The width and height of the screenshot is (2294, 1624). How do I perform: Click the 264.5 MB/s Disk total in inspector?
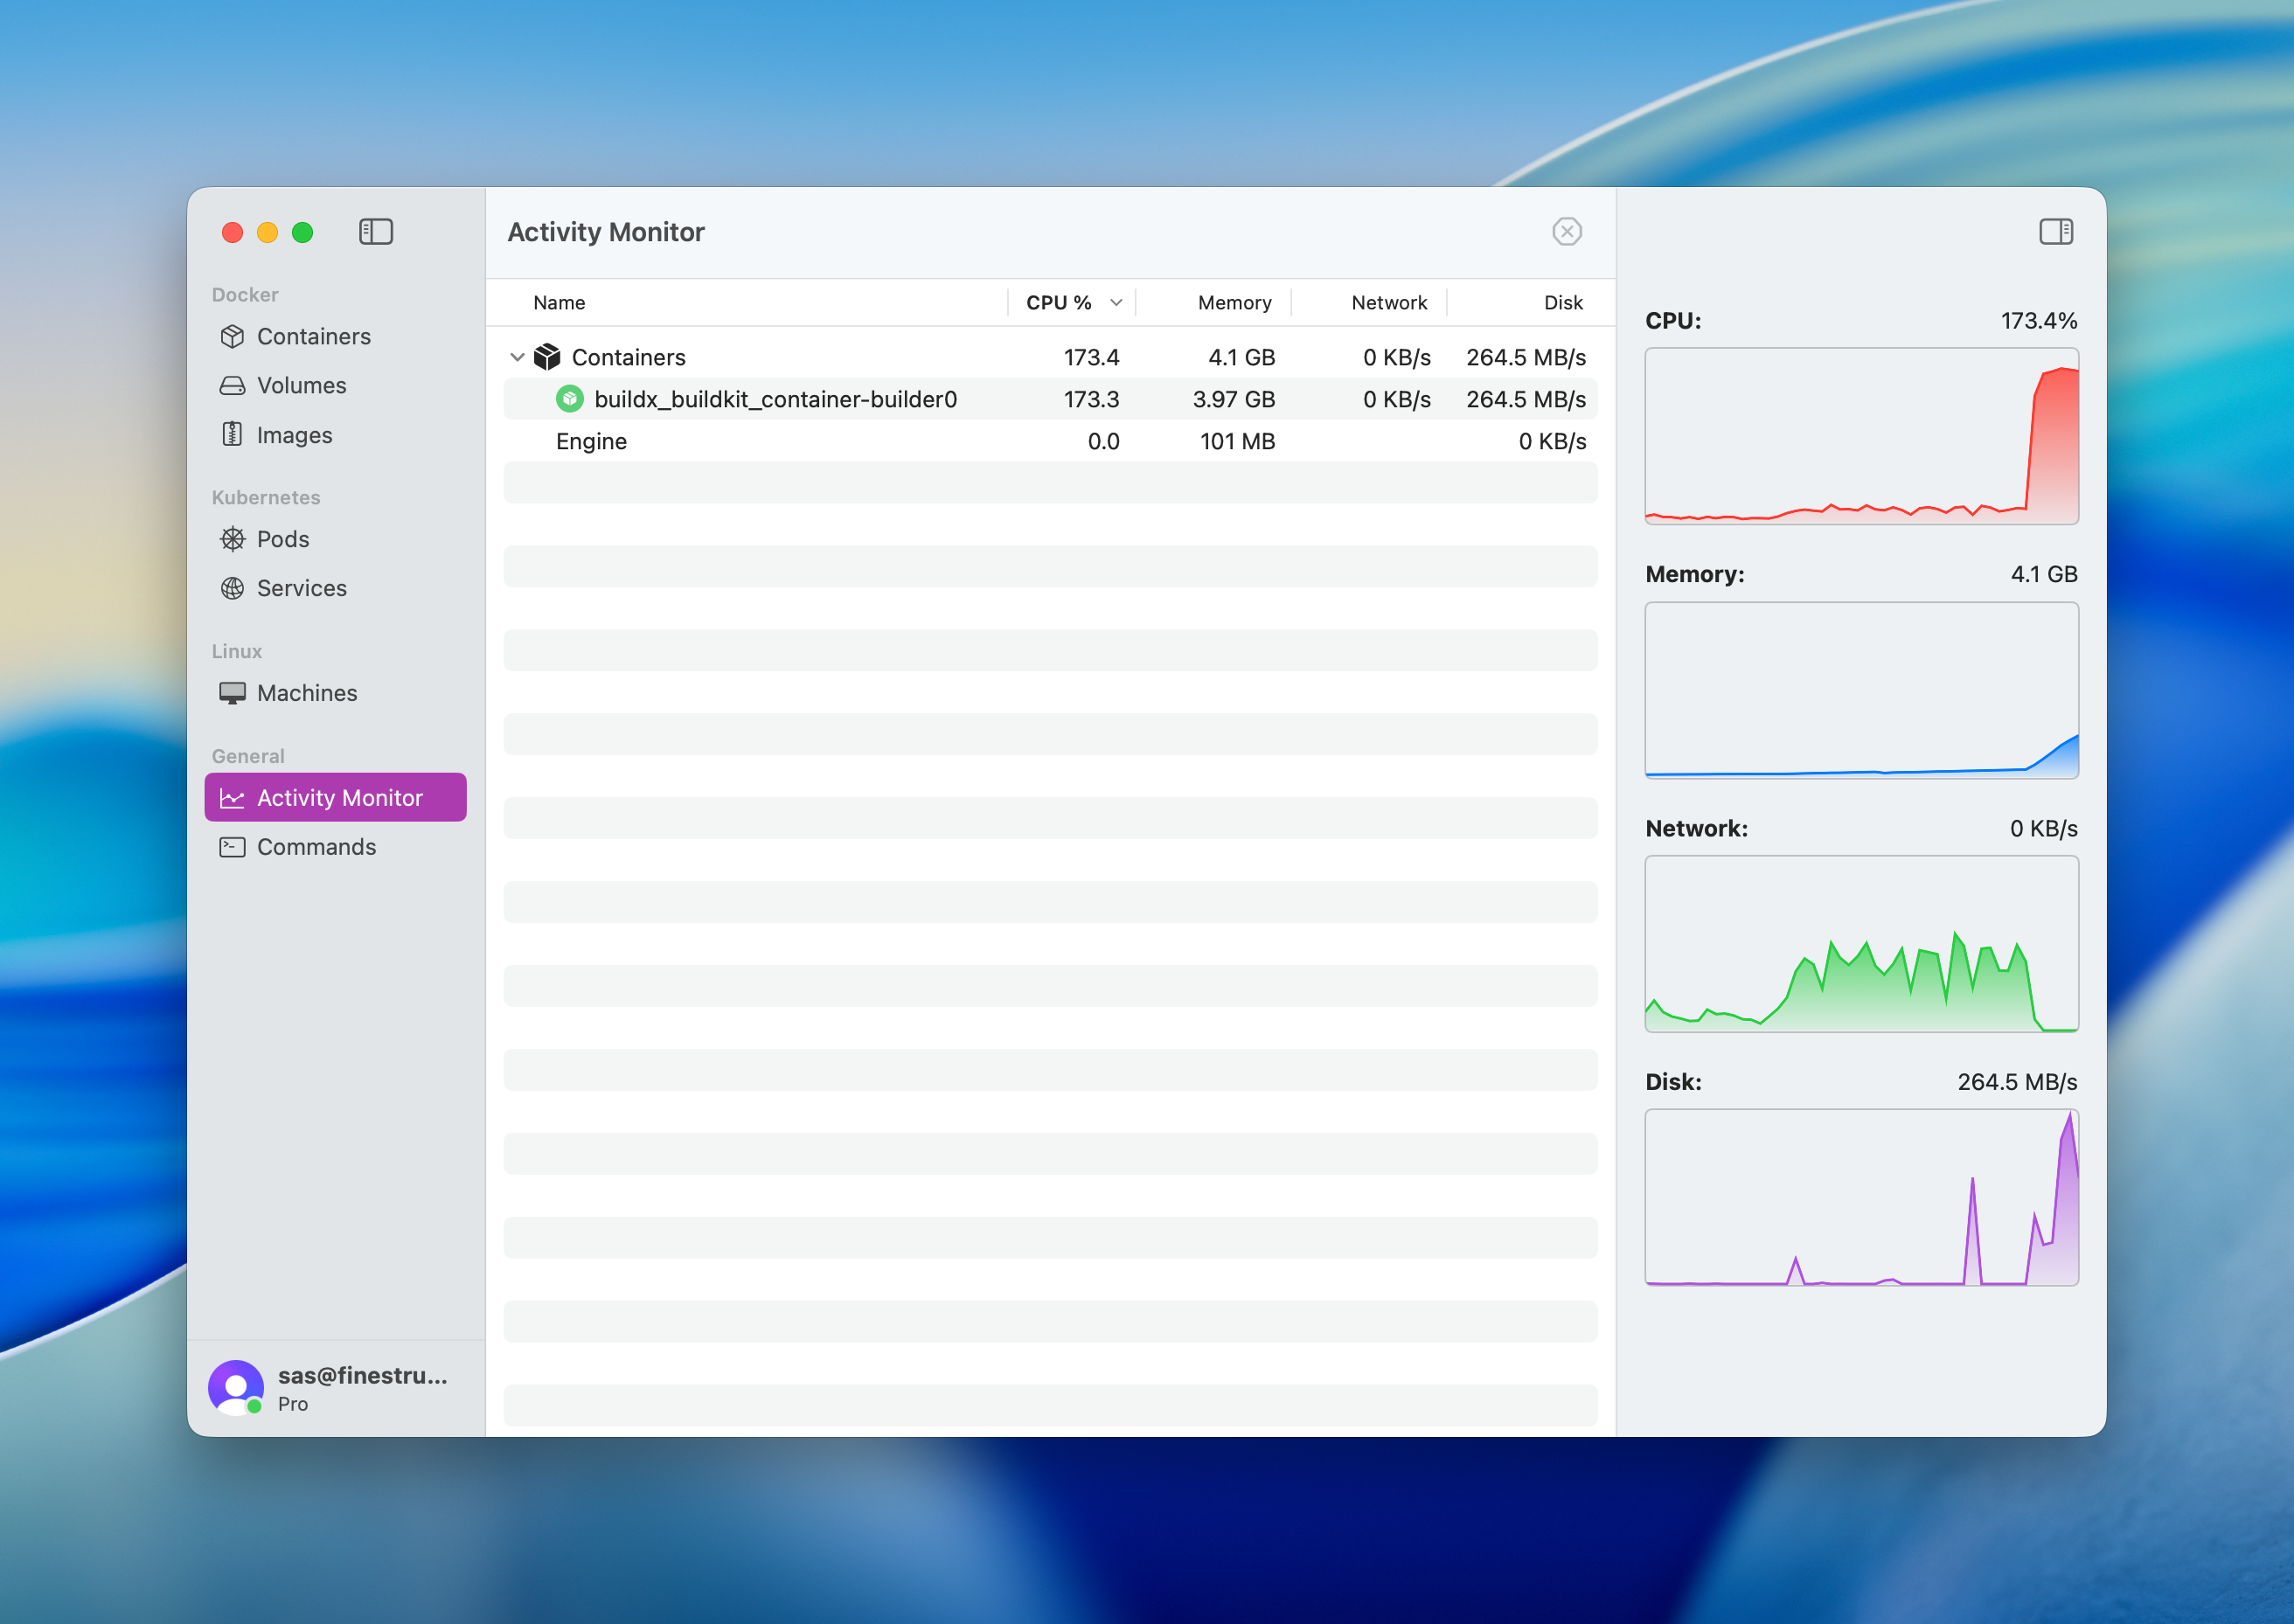[2017, 1082]
